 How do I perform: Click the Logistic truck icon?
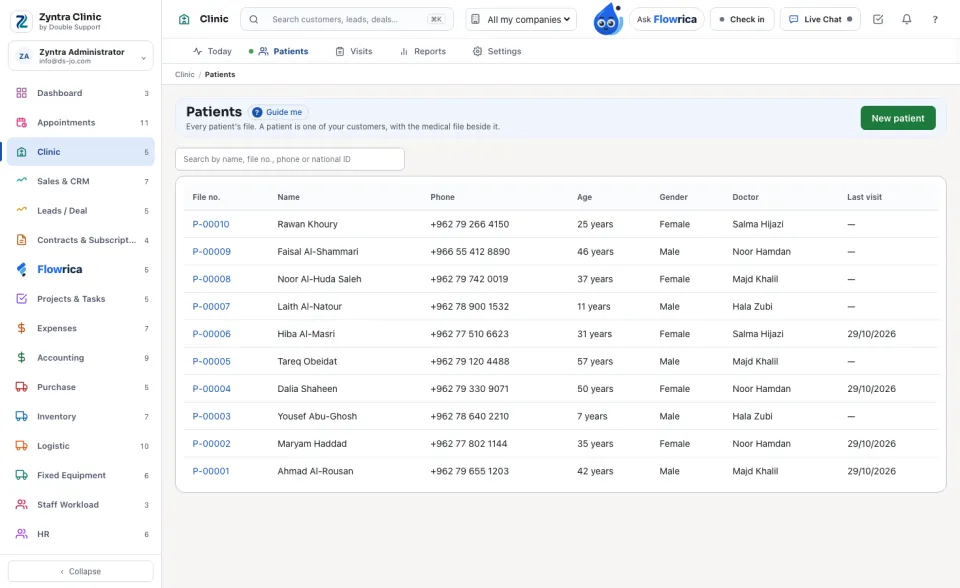click(x=21, y=446)
